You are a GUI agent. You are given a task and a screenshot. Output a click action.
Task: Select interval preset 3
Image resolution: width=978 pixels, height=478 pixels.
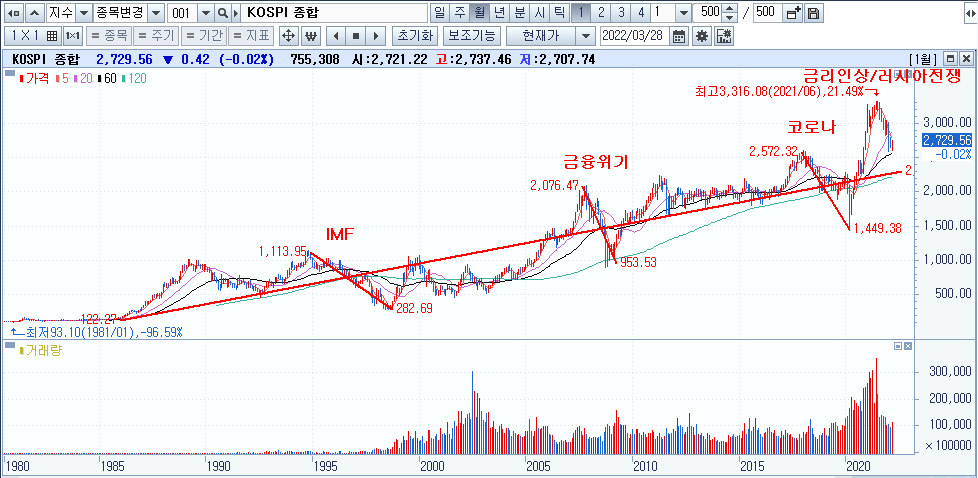click(621, 12)
